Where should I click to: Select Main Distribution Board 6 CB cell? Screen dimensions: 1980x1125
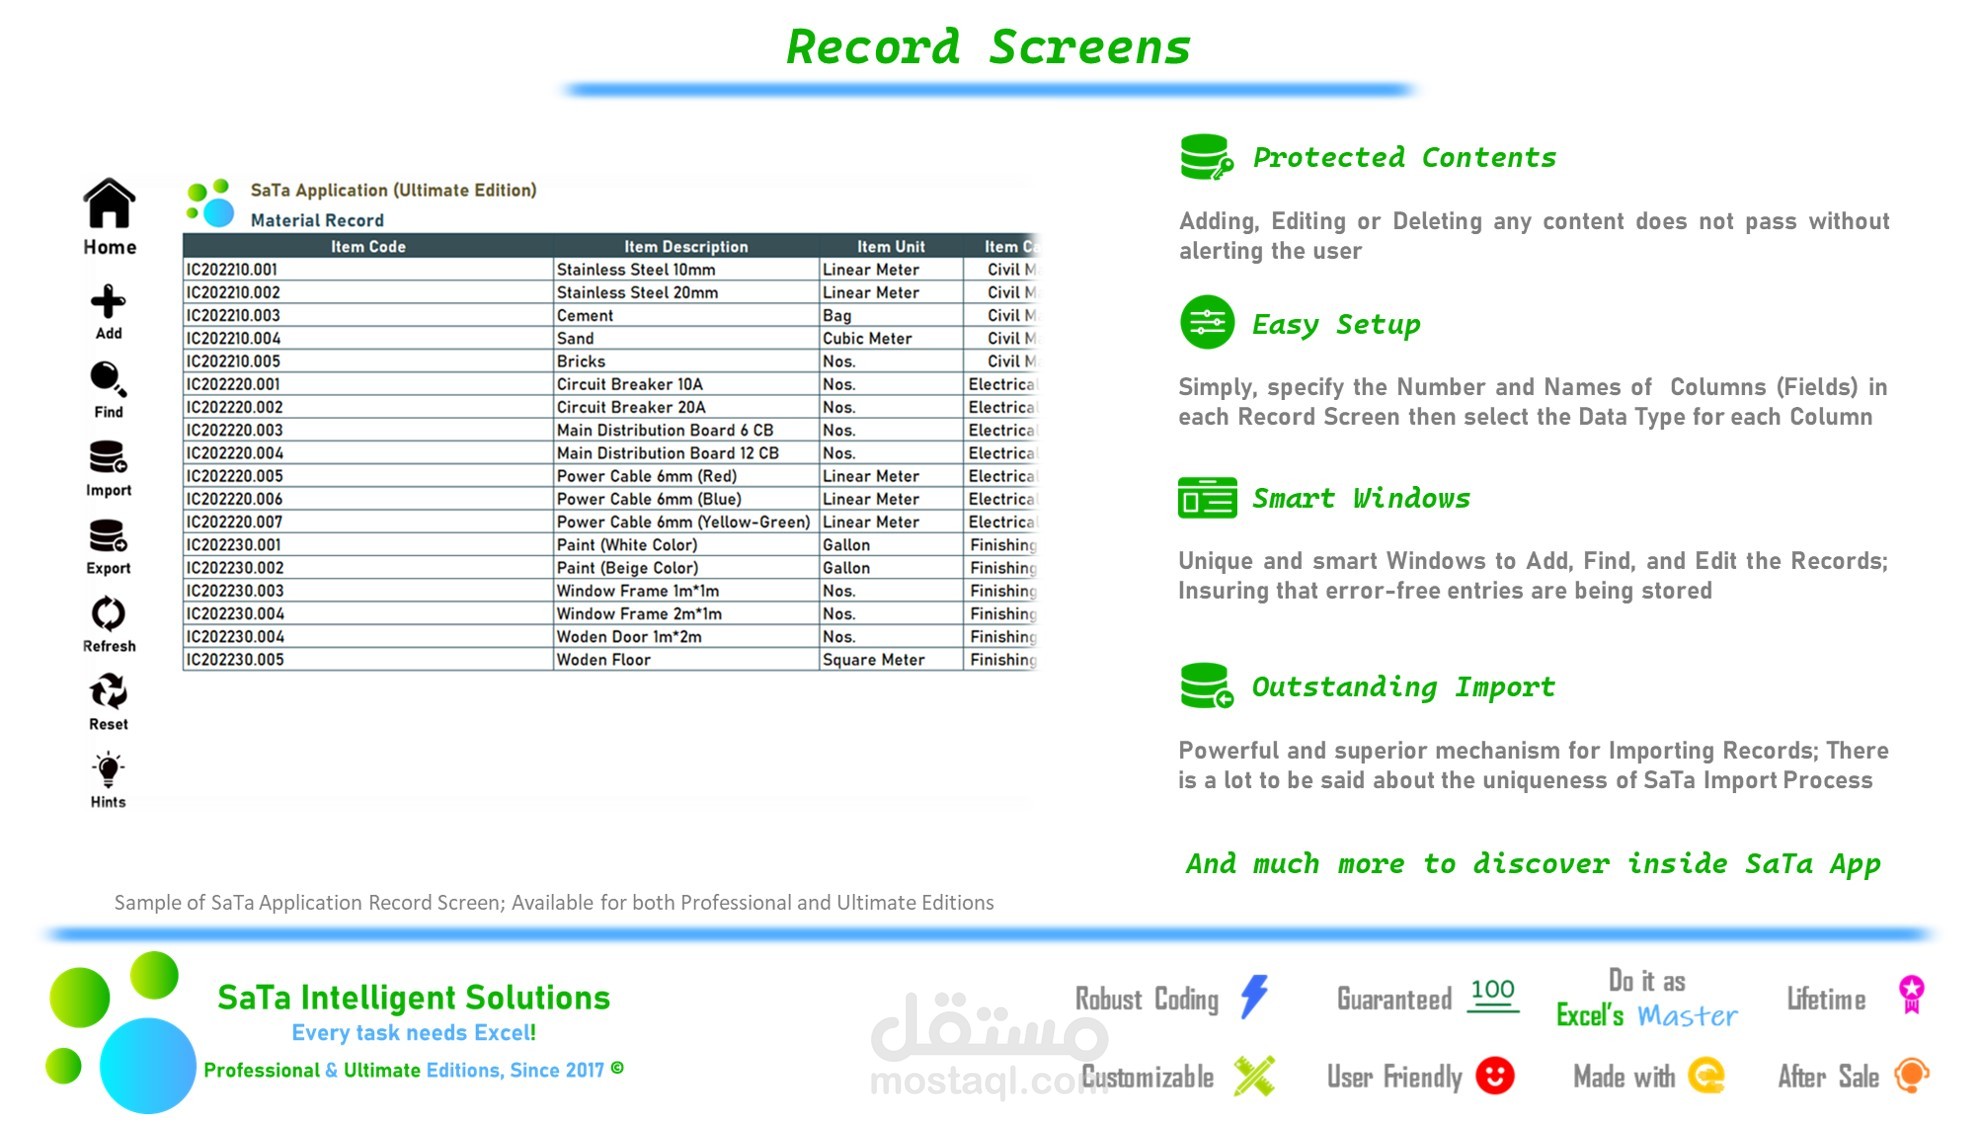(x=686, y=430)
